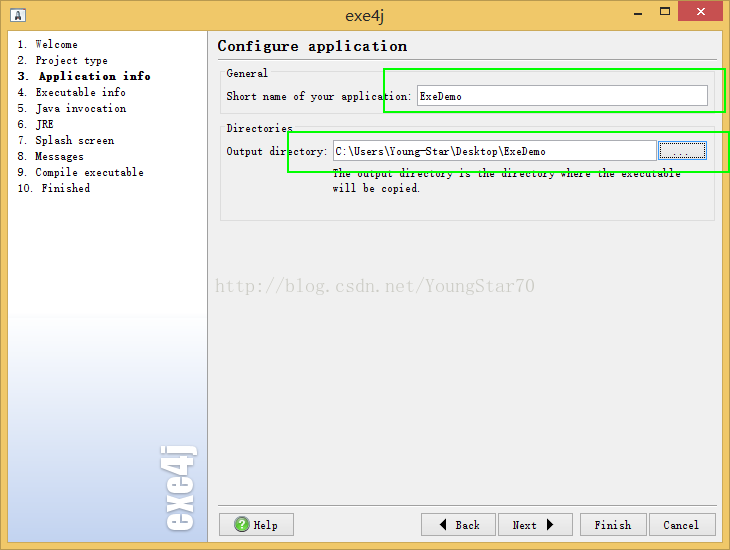
Task: Go to the Project type step
Action: 62,60
